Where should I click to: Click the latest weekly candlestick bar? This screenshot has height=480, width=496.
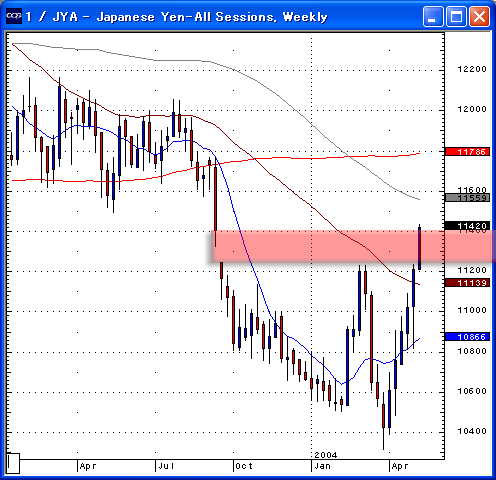pos(419,248)
